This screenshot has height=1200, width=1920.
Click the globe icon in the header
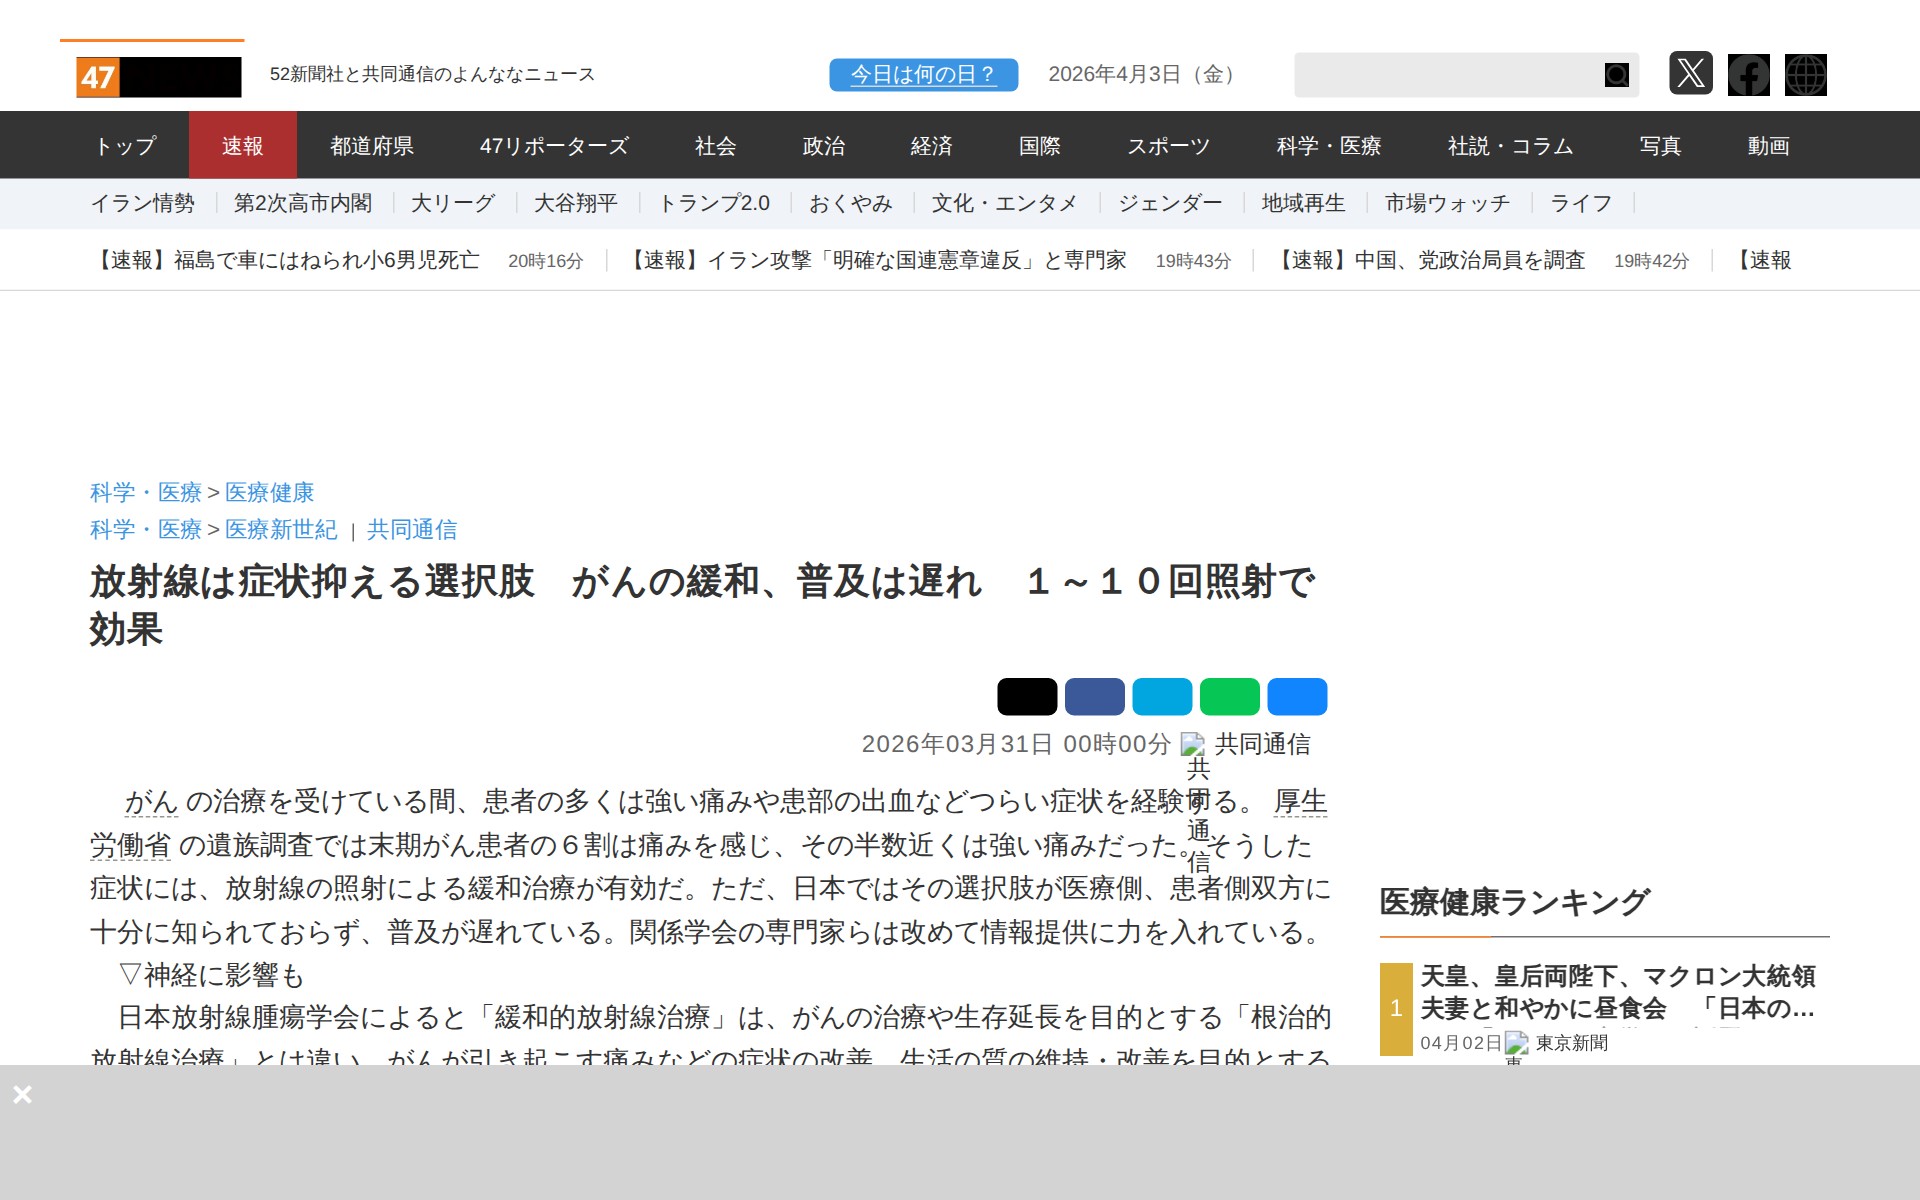click(1805, 75)
